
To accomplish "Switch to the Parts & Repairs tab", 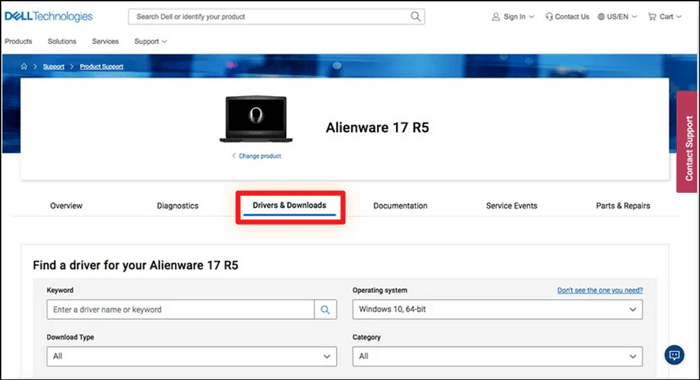I will 623,206.
